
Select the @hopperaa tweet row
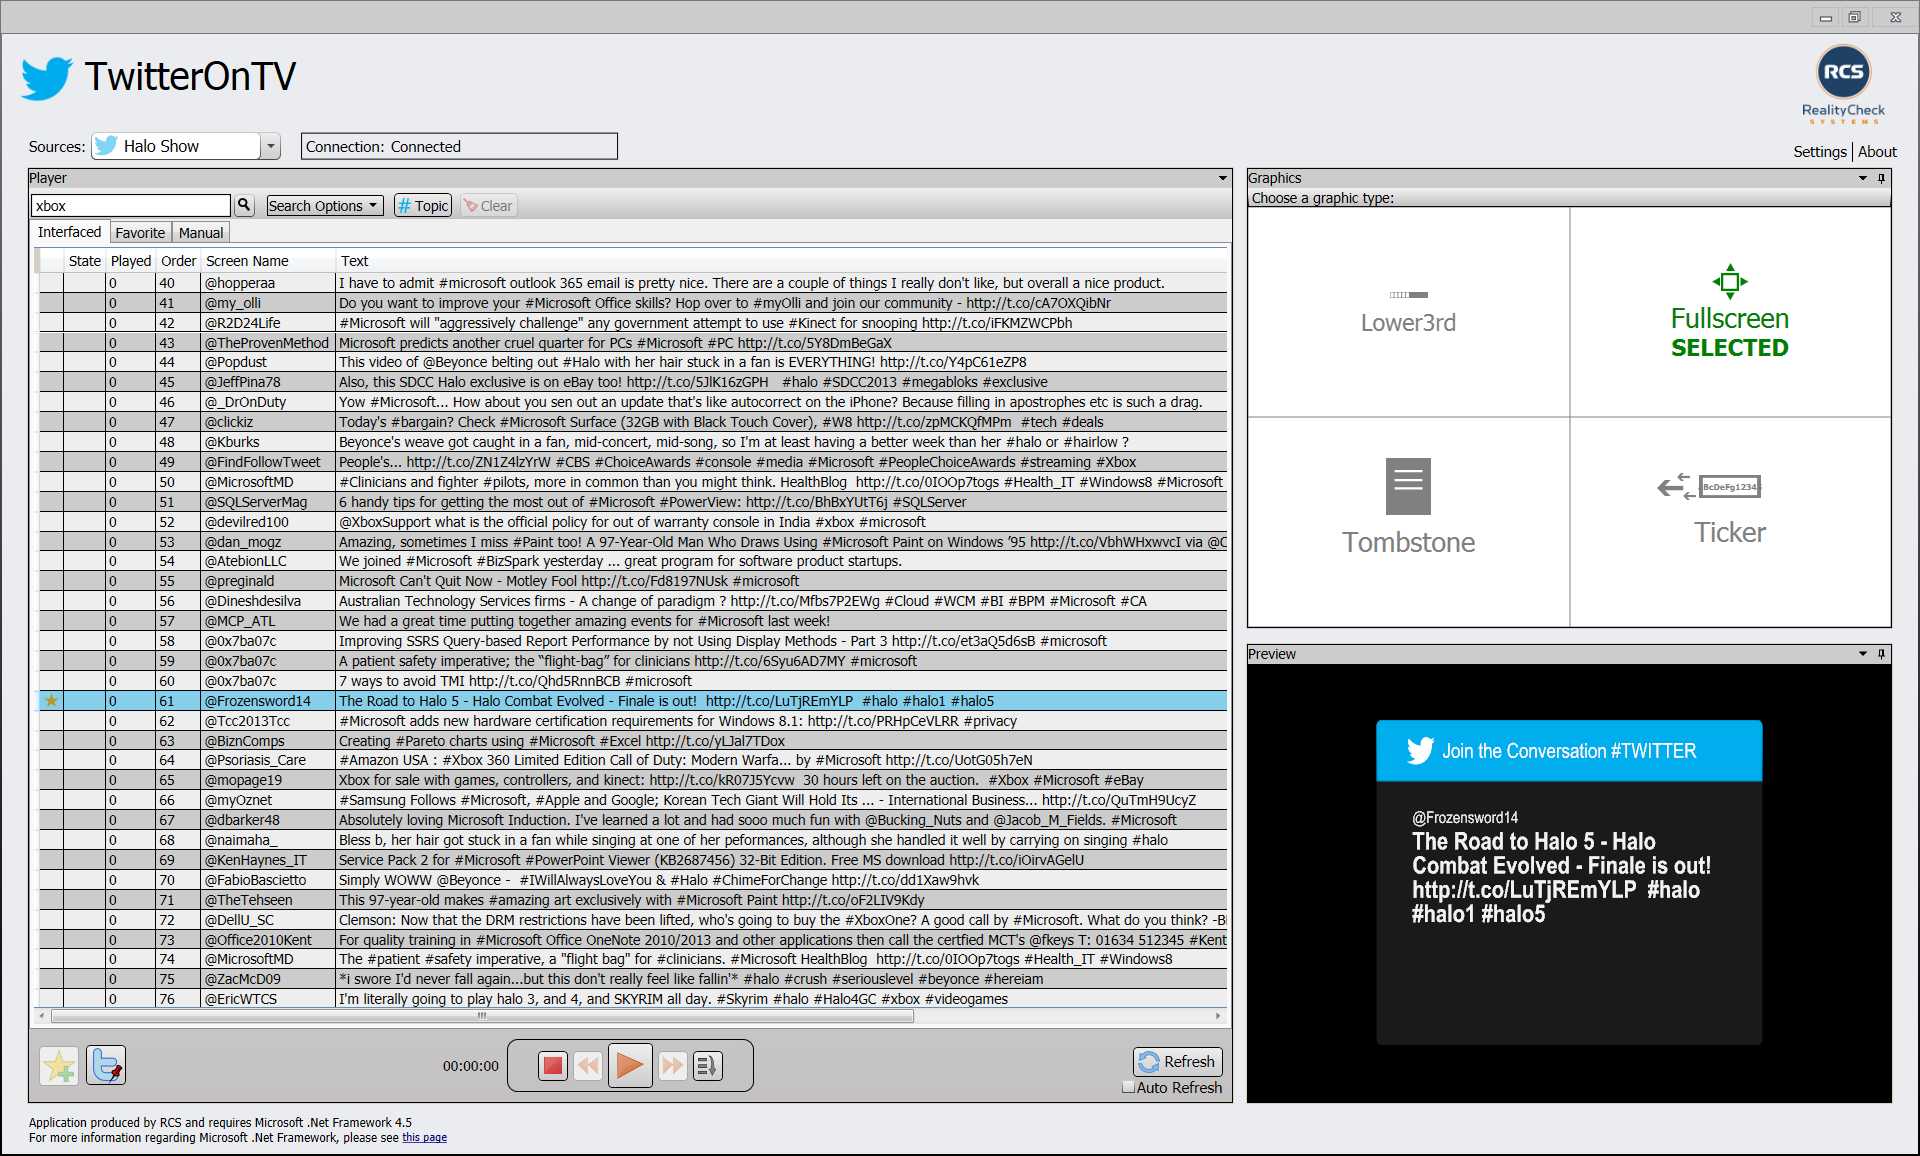pos(632,283)
